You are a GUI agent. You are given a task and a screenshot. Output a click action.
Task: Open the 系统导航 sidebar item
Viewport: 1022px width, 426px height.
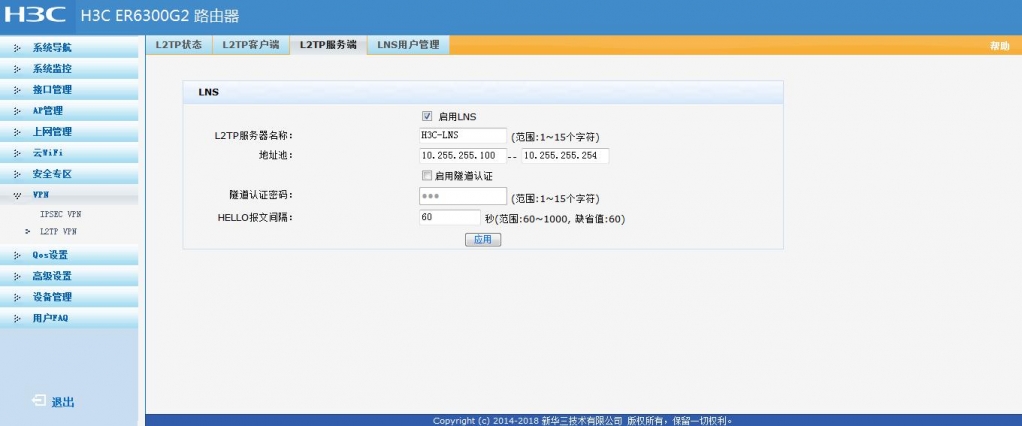69,48
